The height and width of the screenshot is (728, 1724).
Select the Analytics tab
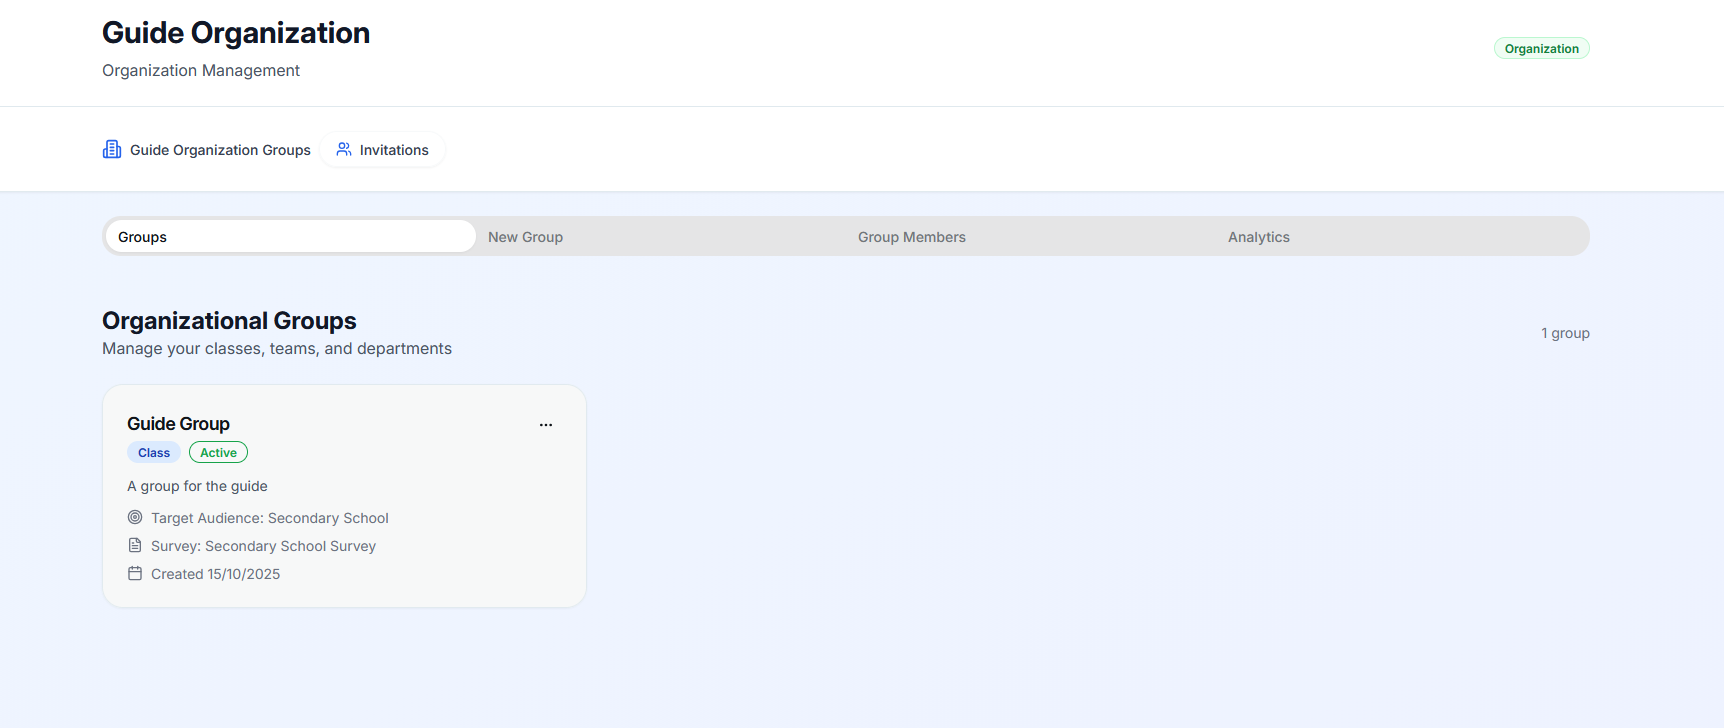point(1258,237)
